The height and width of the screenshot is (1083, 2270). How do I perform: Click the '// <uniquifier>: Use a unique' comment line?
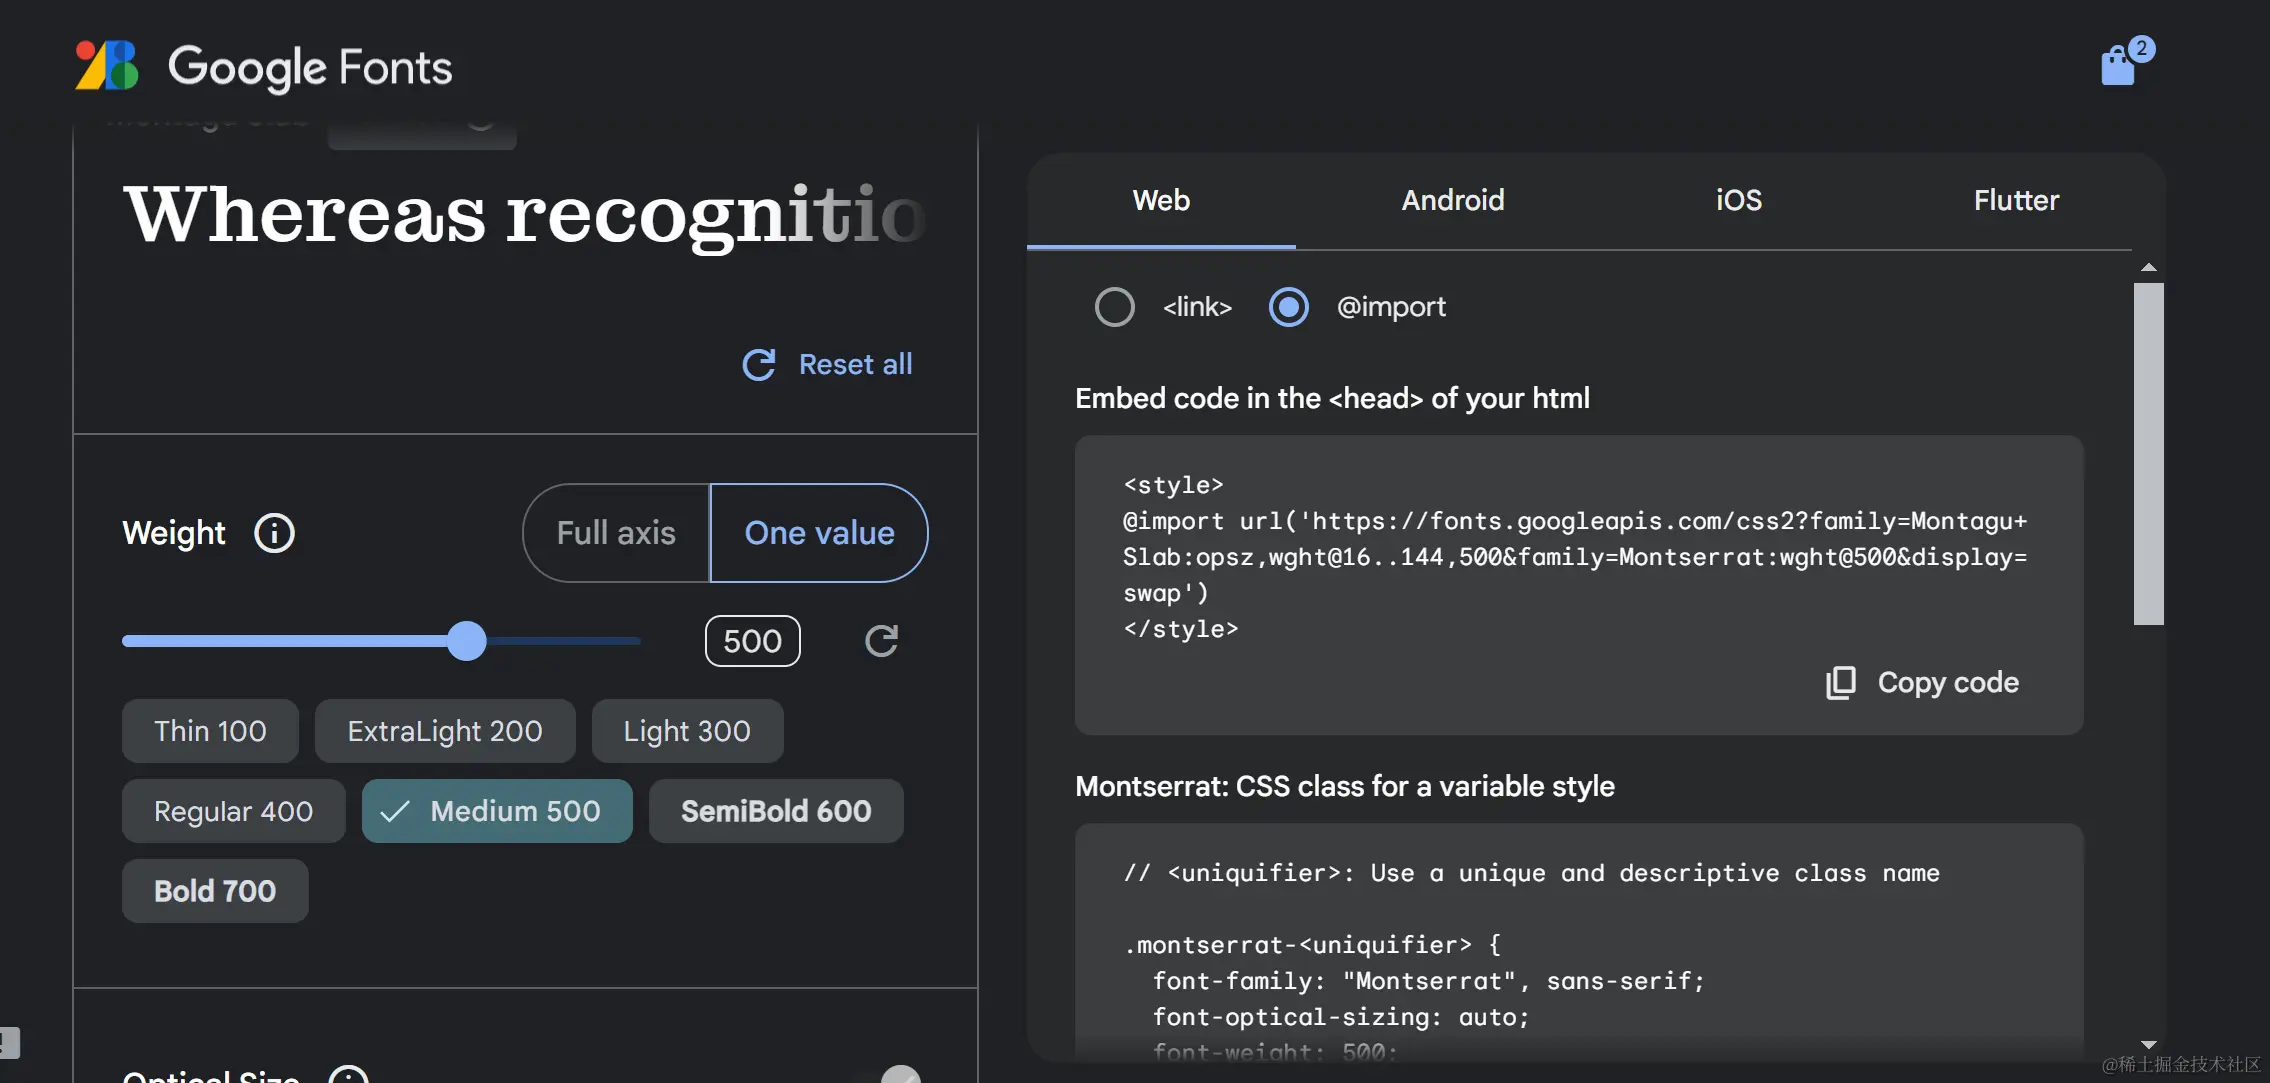[1531, 873]
